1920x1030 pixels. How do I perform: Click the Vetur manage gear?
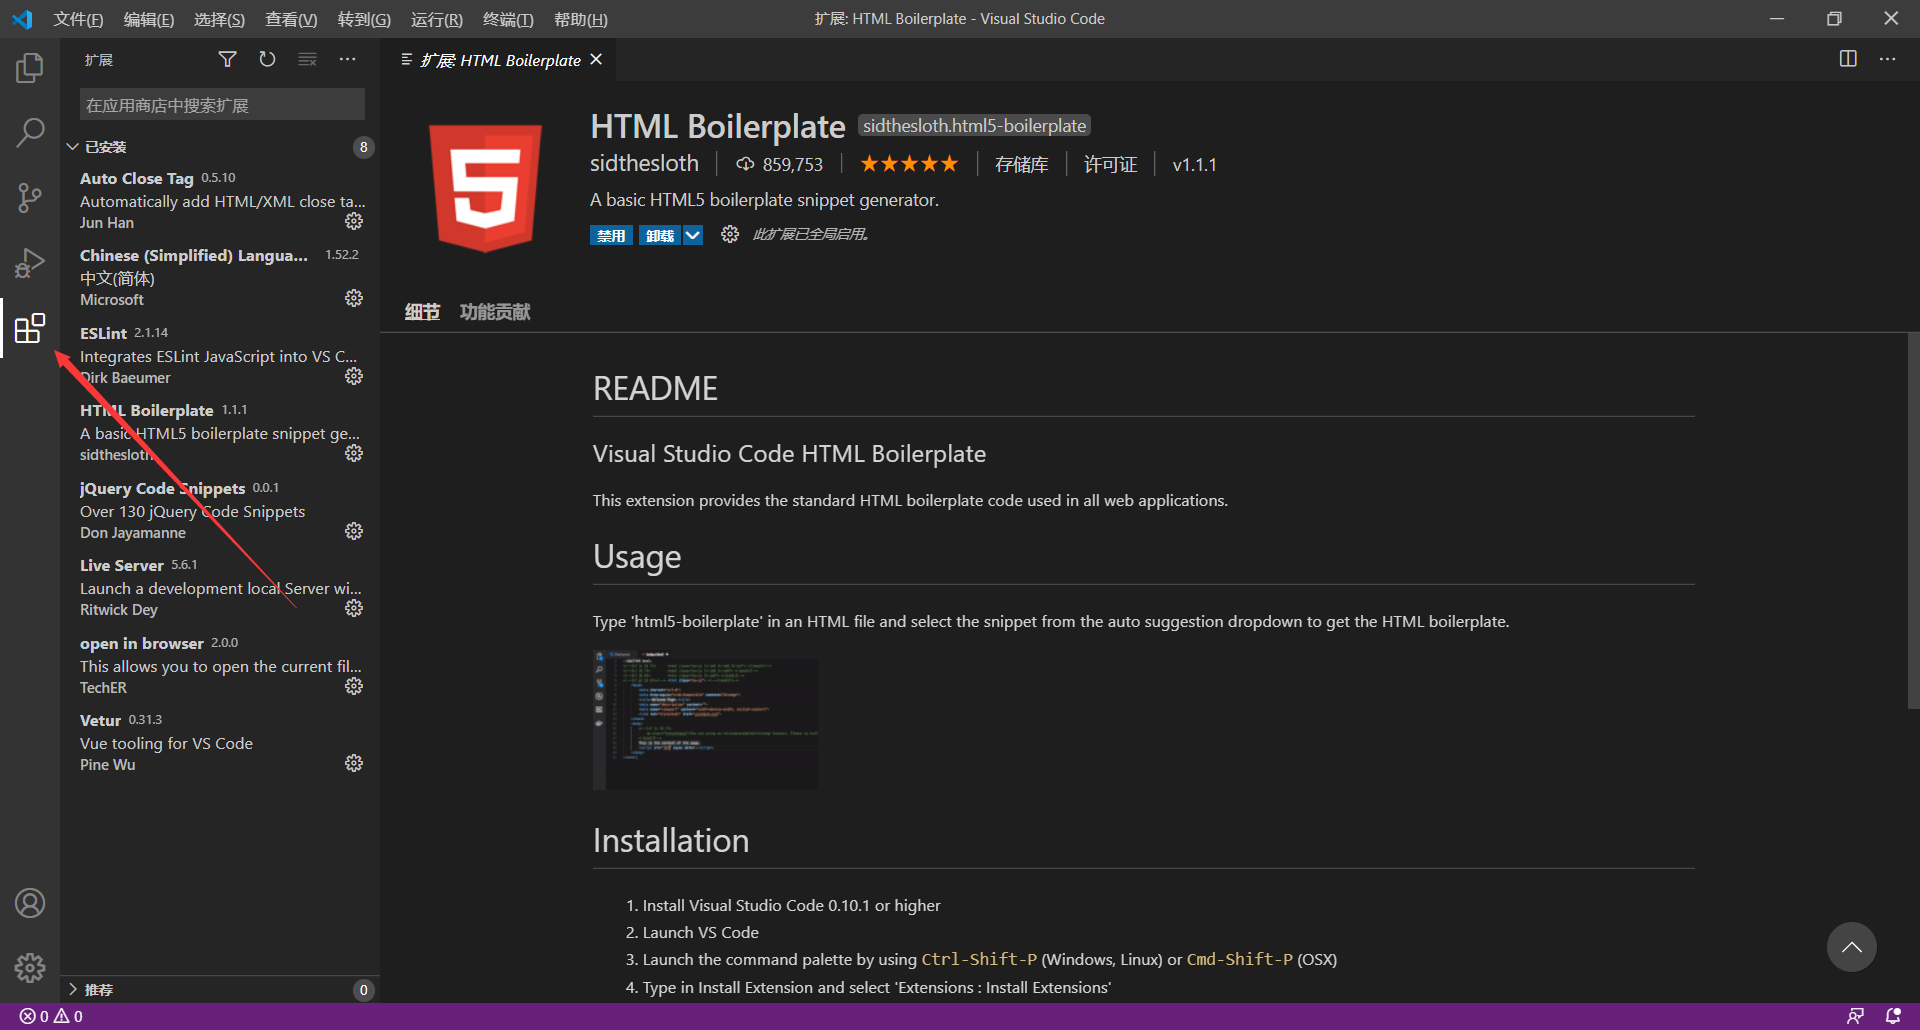[x=354, y=763]
